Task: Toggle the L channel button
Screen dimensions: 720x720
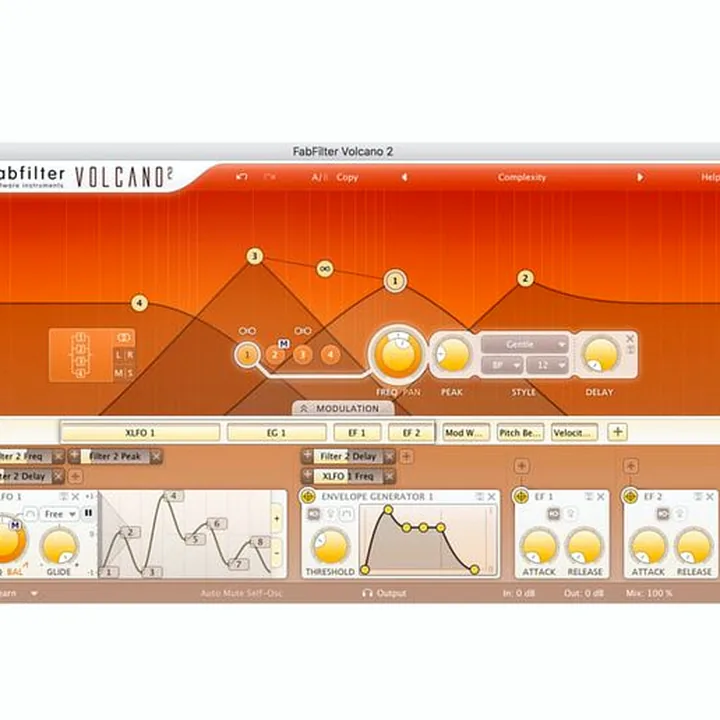Action: pyautogui.click(x=119, y=355)
